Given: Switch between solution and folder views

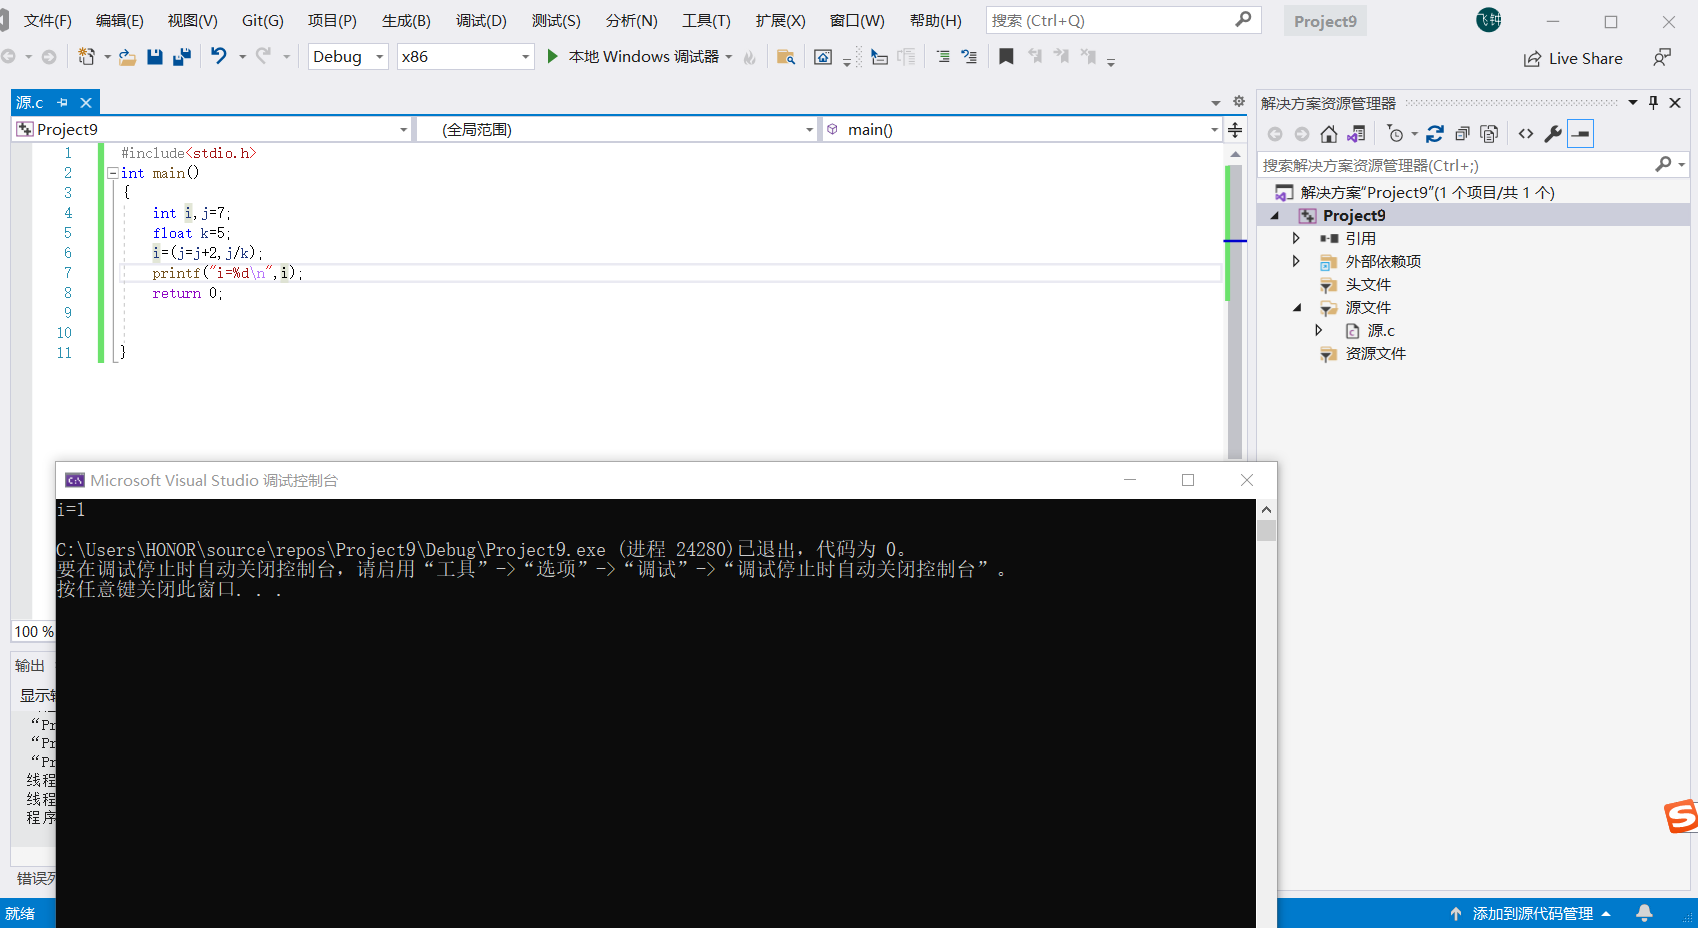Looking at the screenshot, I should click(1356, 134).
